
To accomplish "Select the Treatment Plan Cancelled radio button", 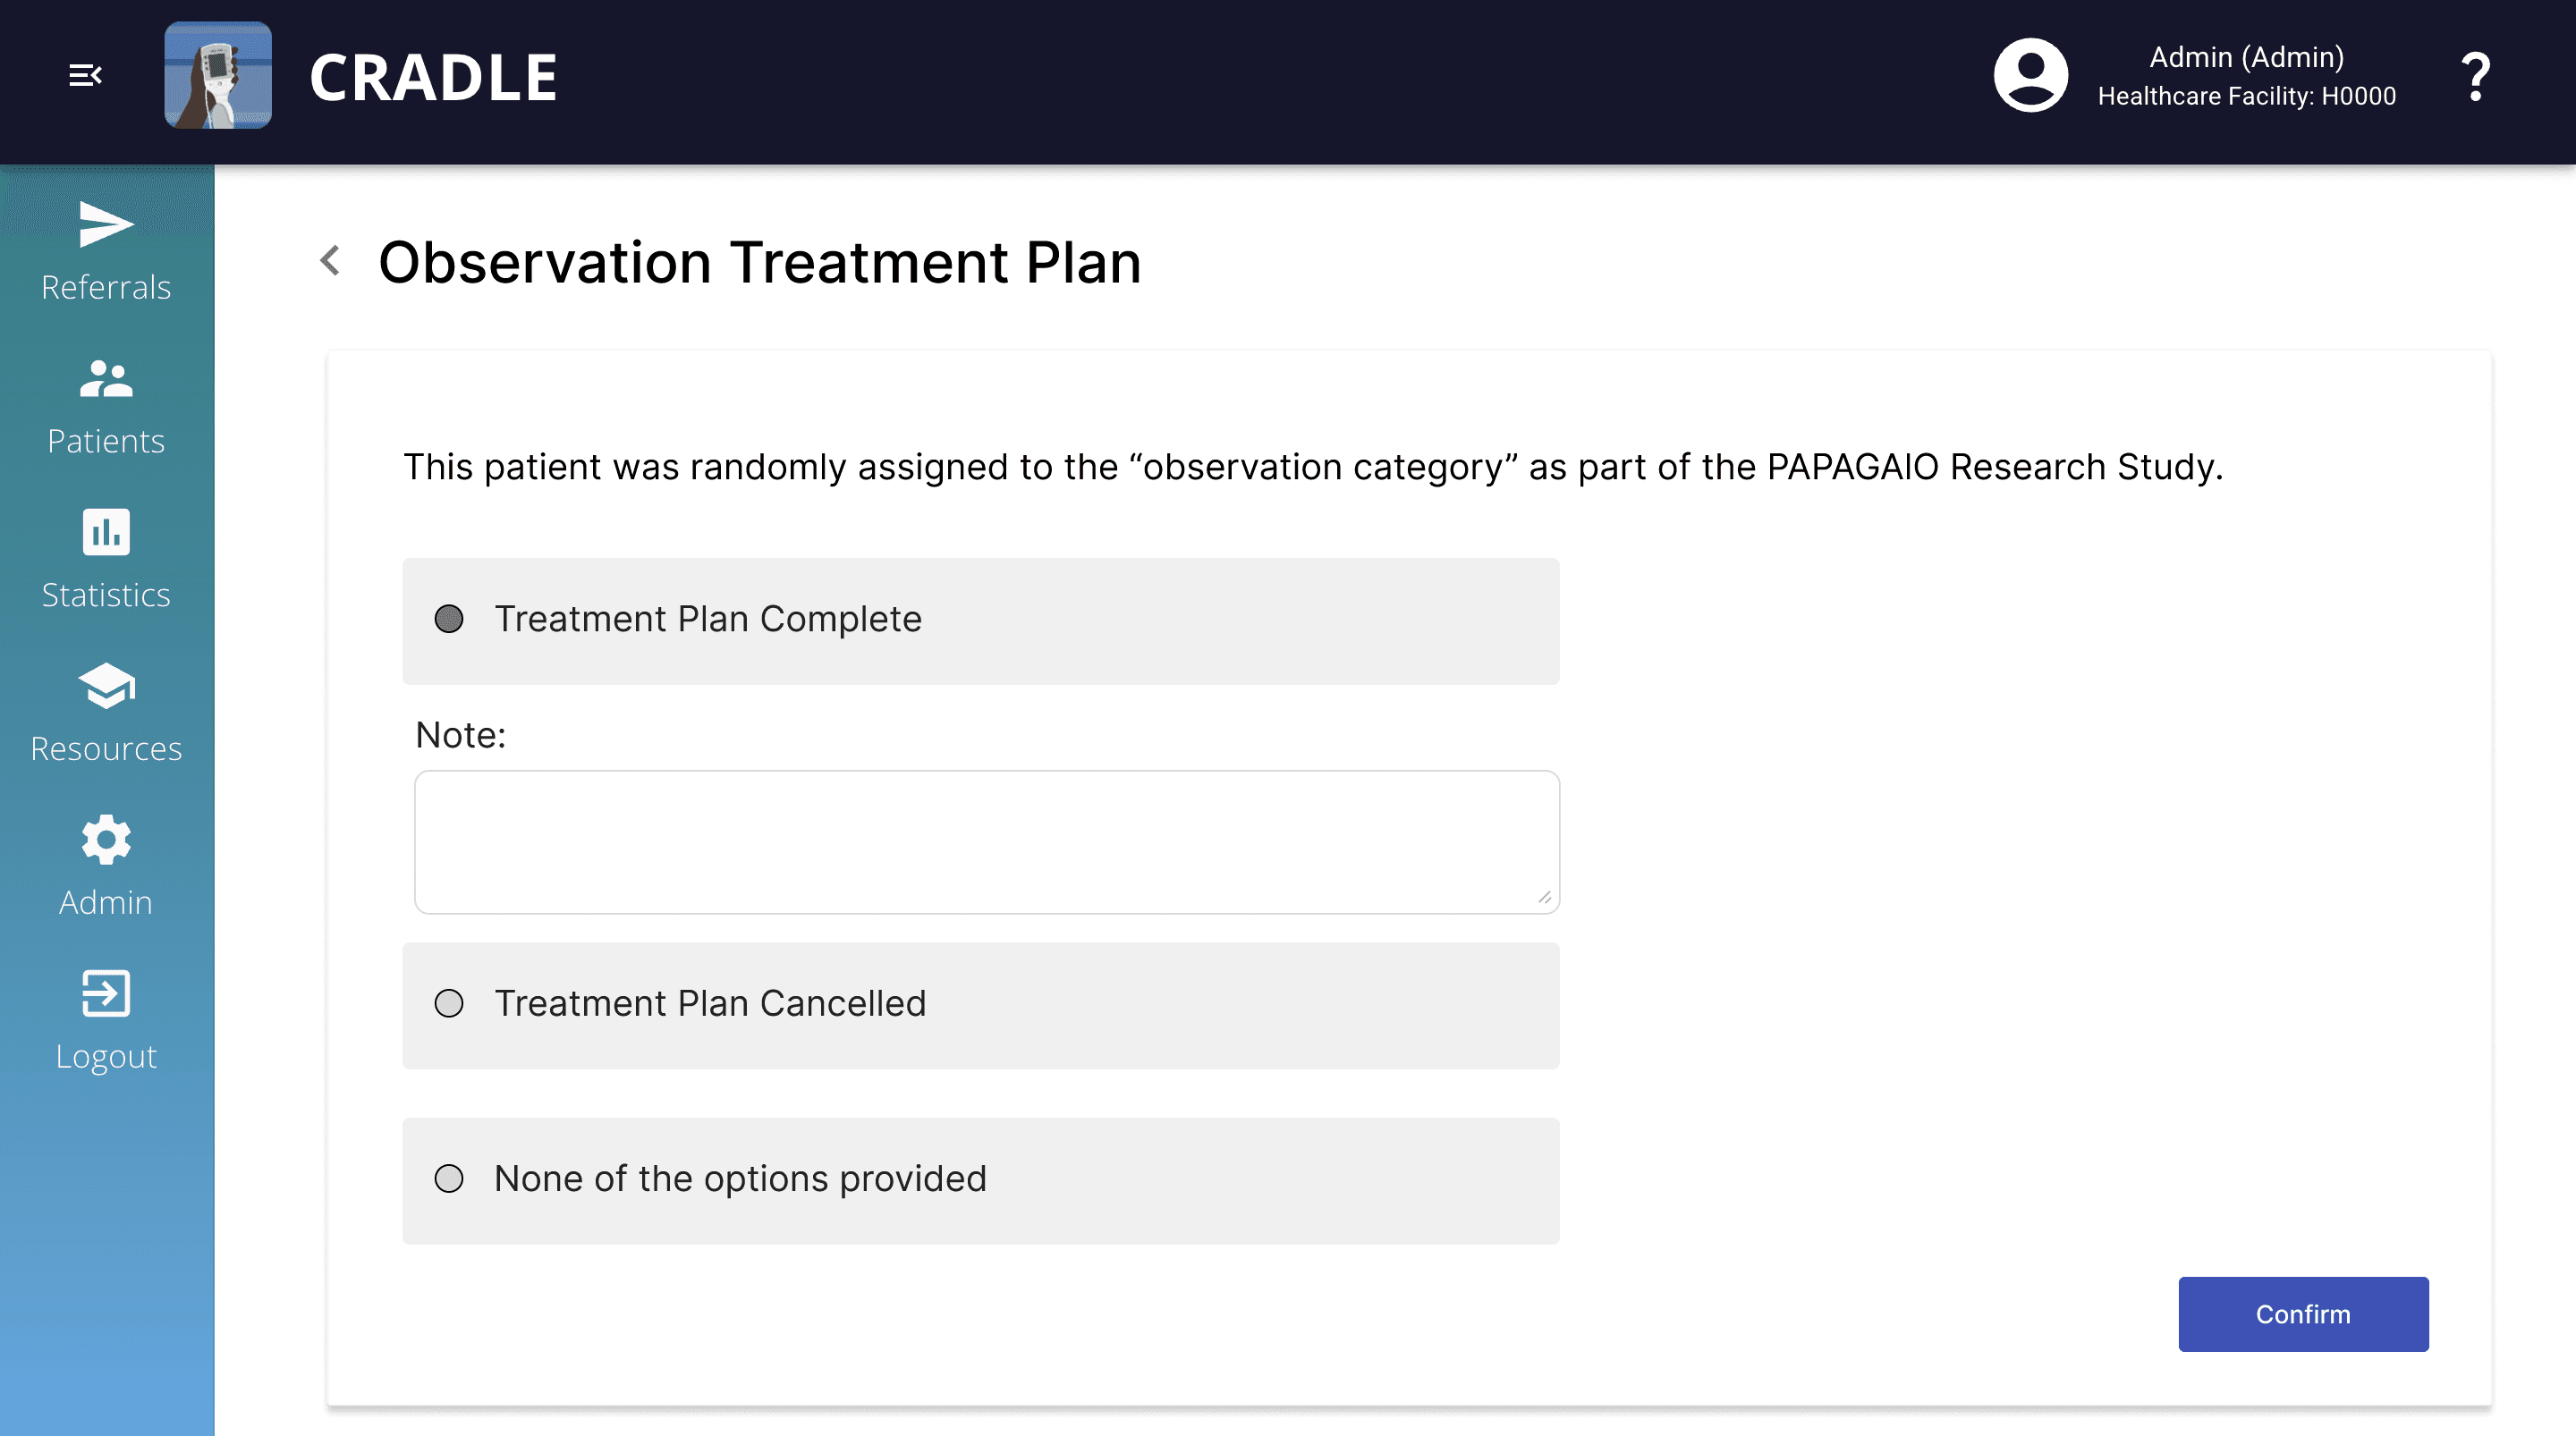I will pos(449,1003).
